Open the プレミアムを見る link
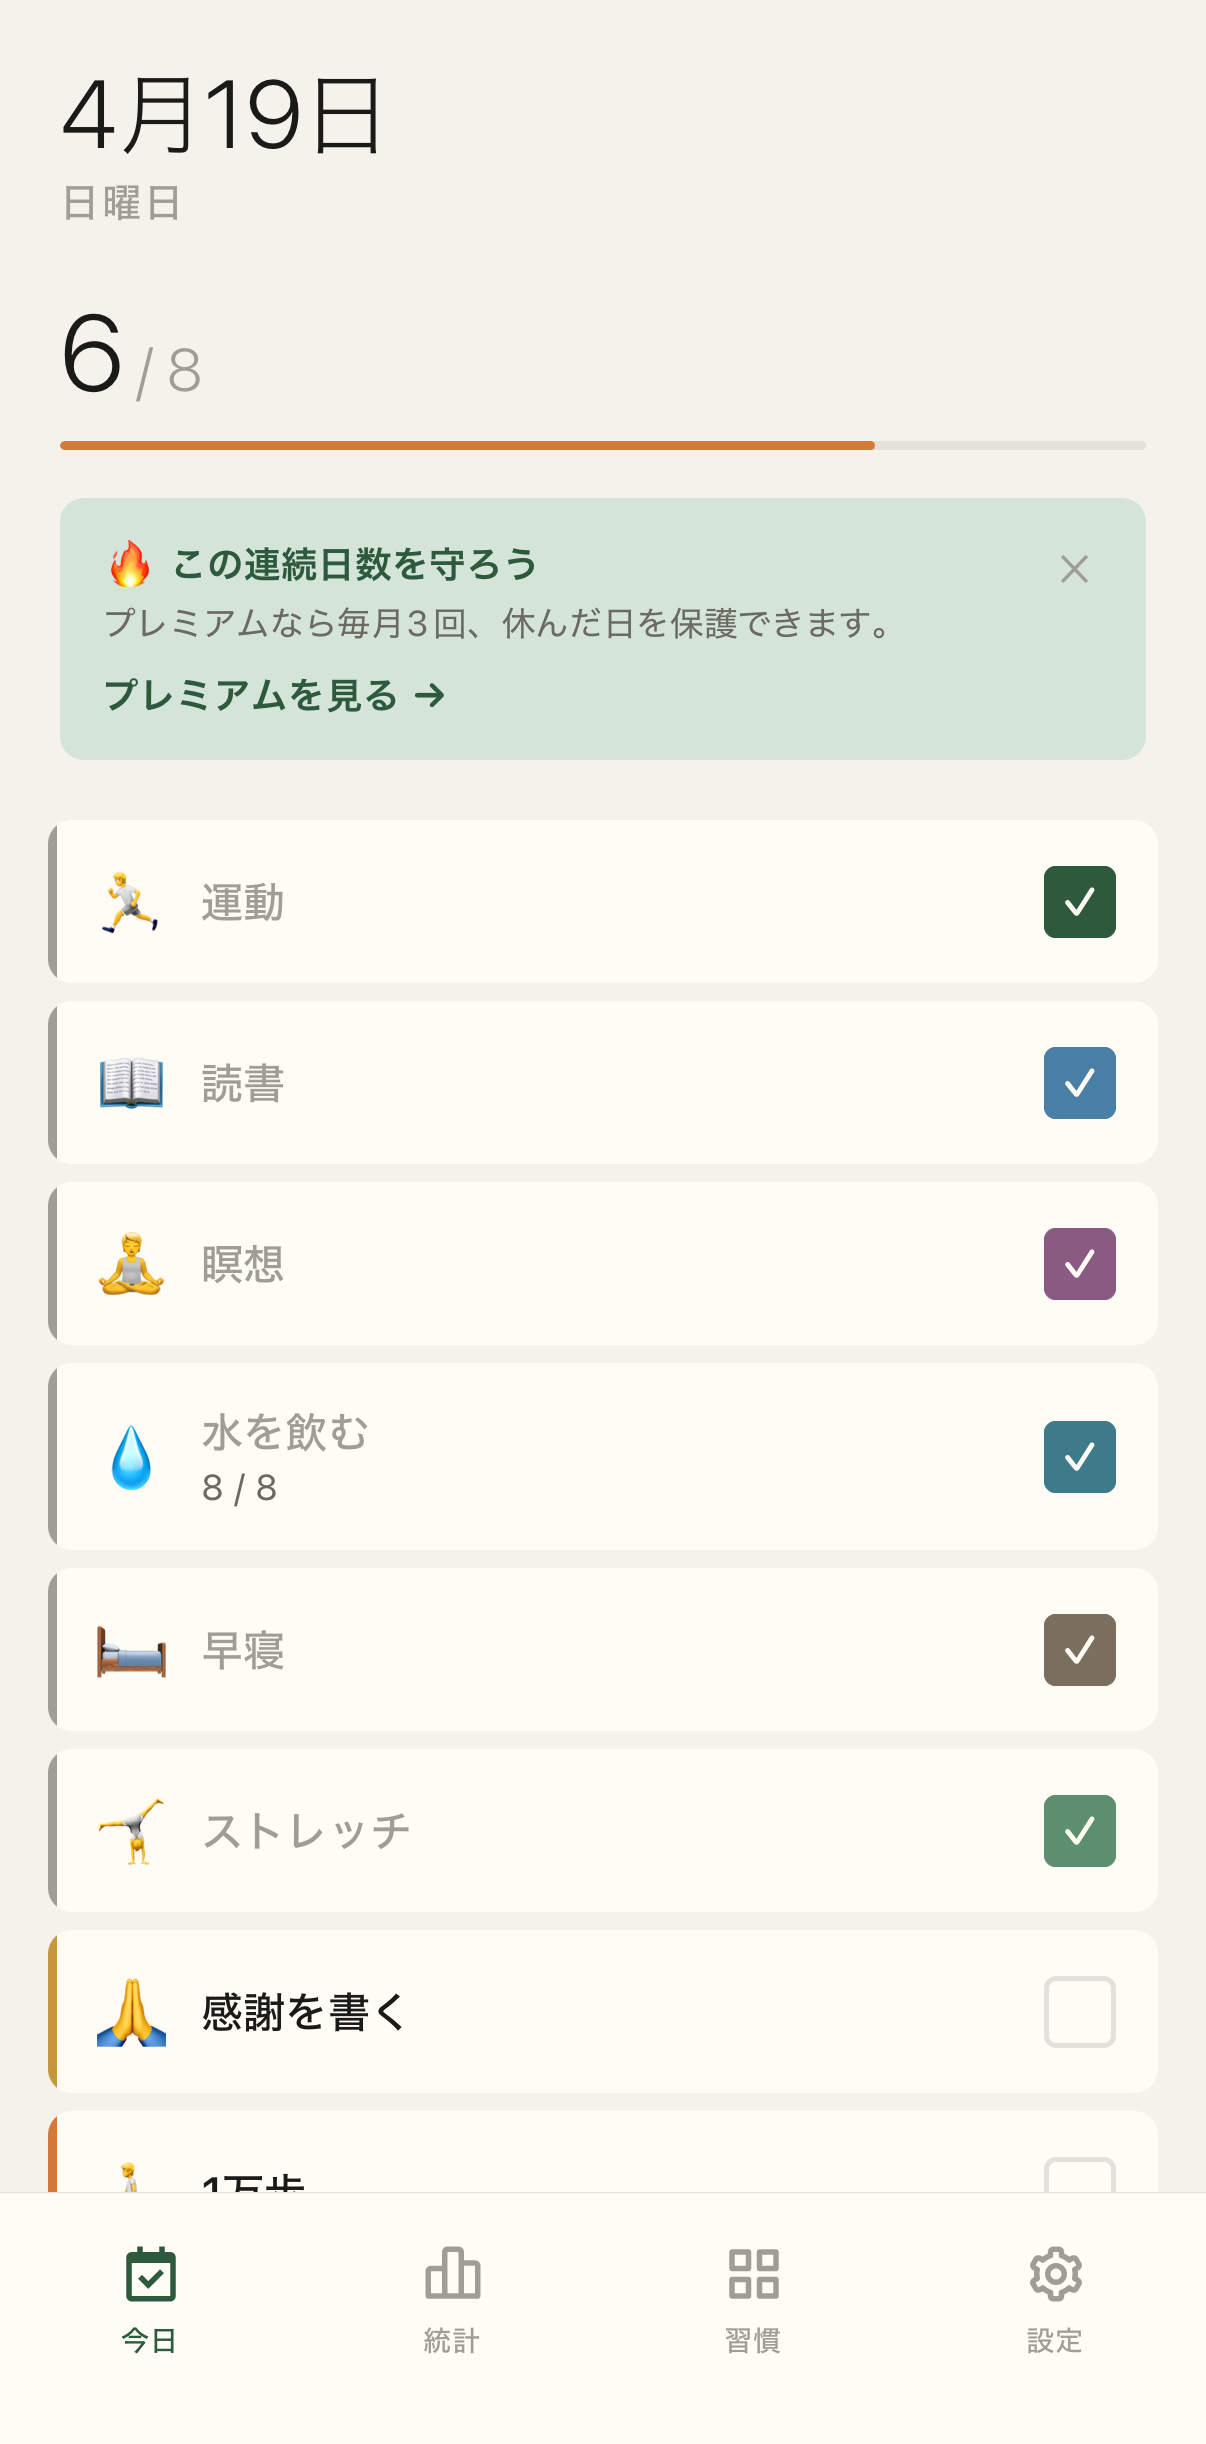 pos(274,695)
